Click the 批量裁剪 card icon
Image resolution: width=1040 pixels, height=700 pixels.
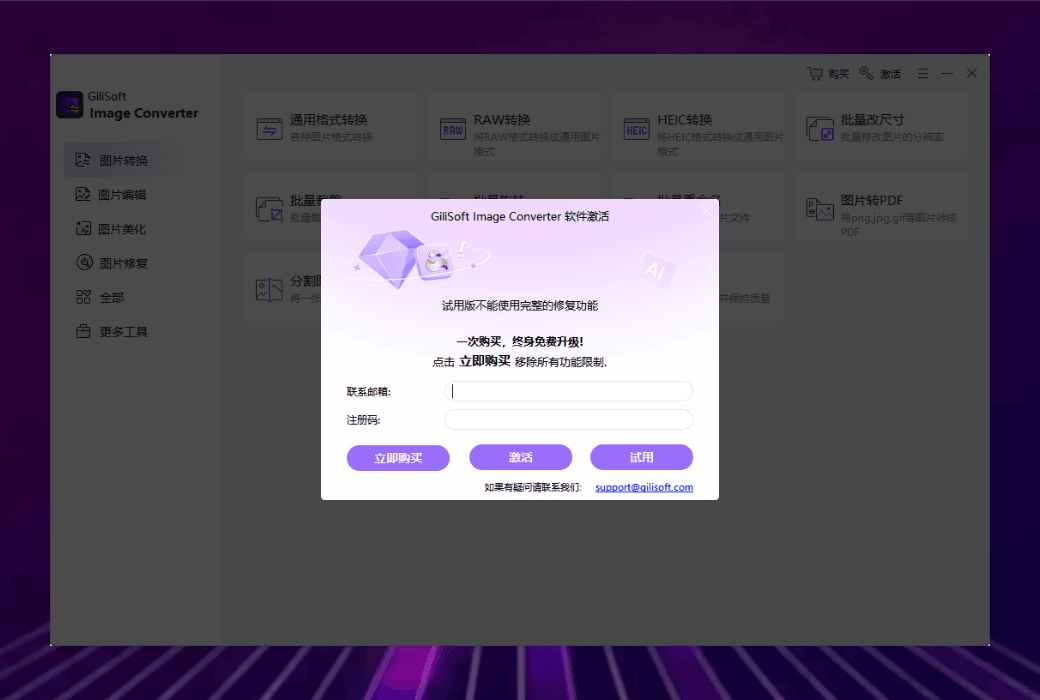pyautogui.click(x=269, y=209)
